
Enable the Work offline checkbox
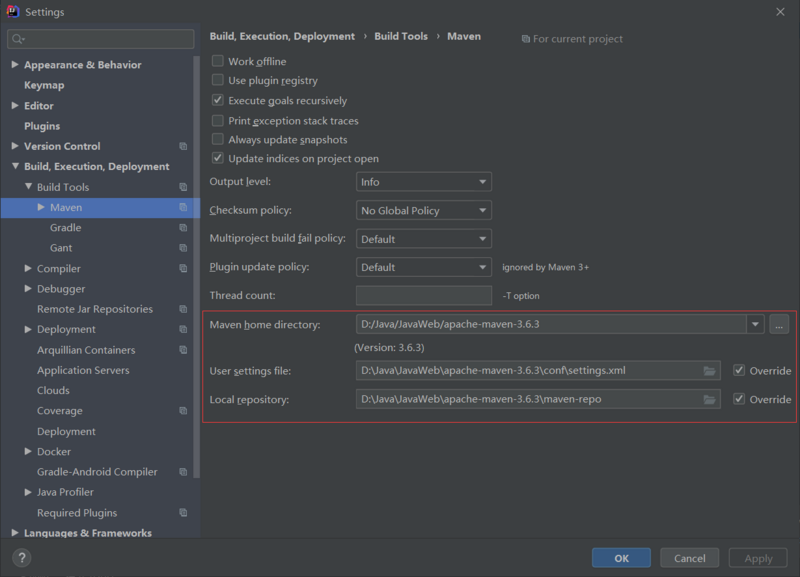pos(218,62)
